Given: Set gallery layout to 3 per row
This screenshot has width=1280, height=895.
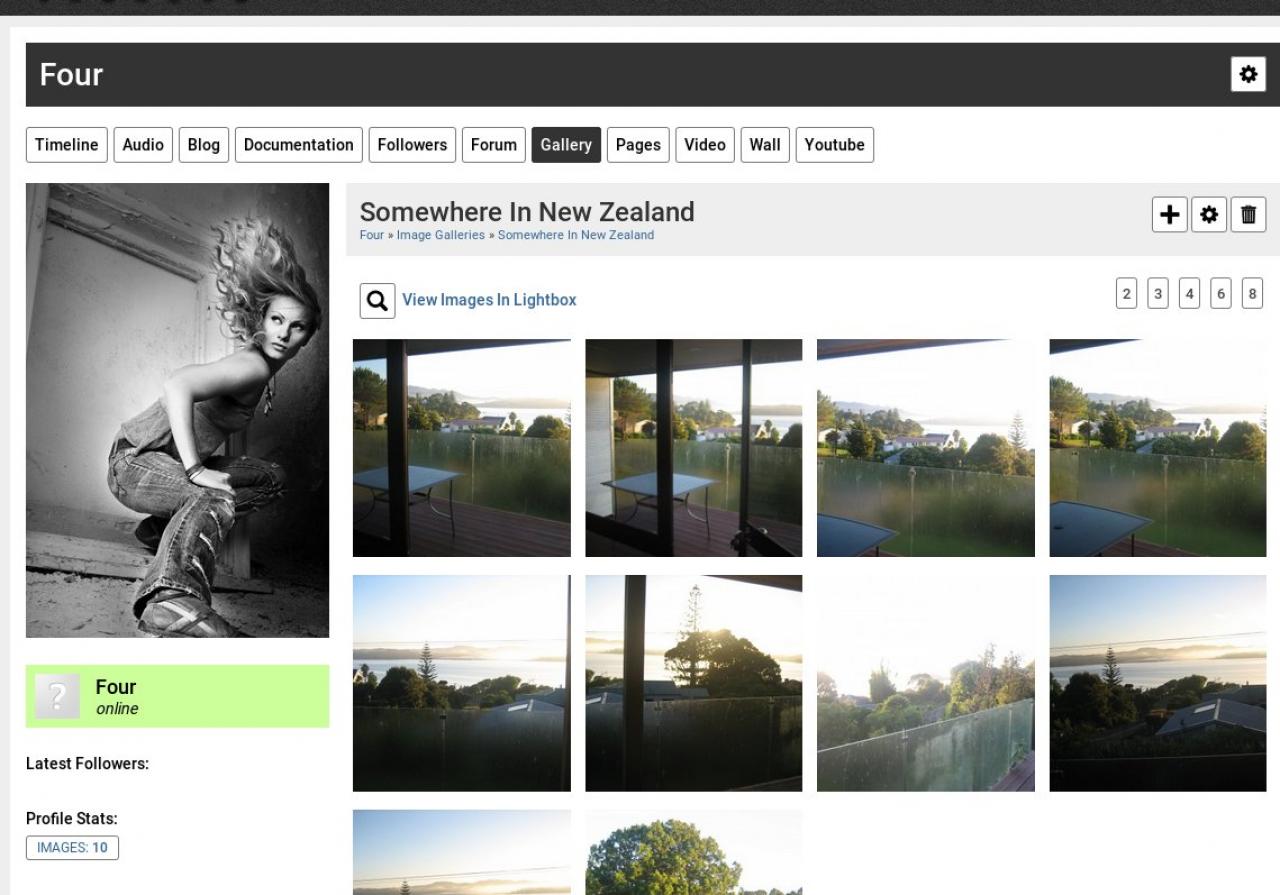Looking at the screenshot, I should (x=1158, y=293).
